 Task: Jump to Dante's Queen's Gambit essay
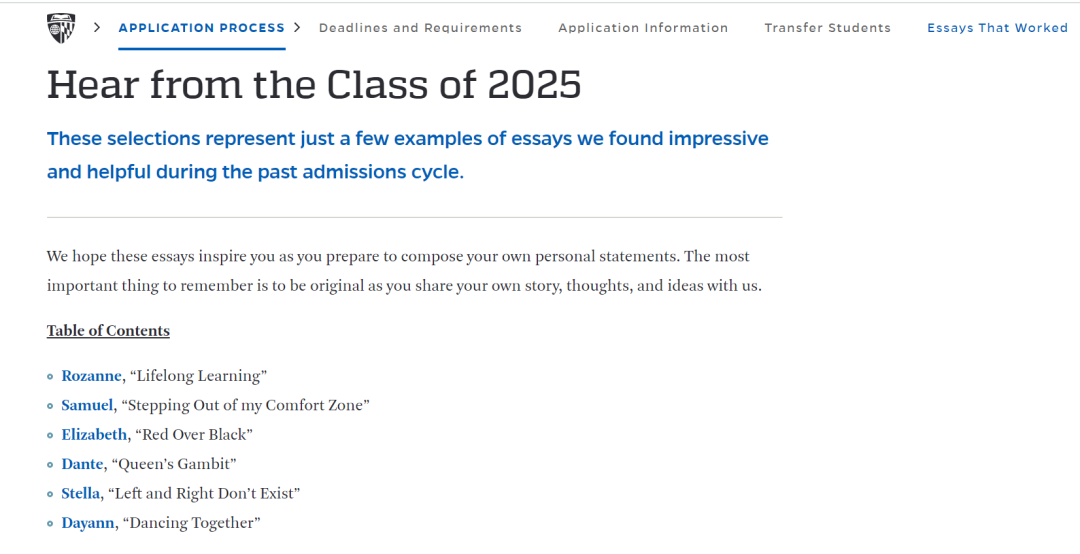click(82, 464)
